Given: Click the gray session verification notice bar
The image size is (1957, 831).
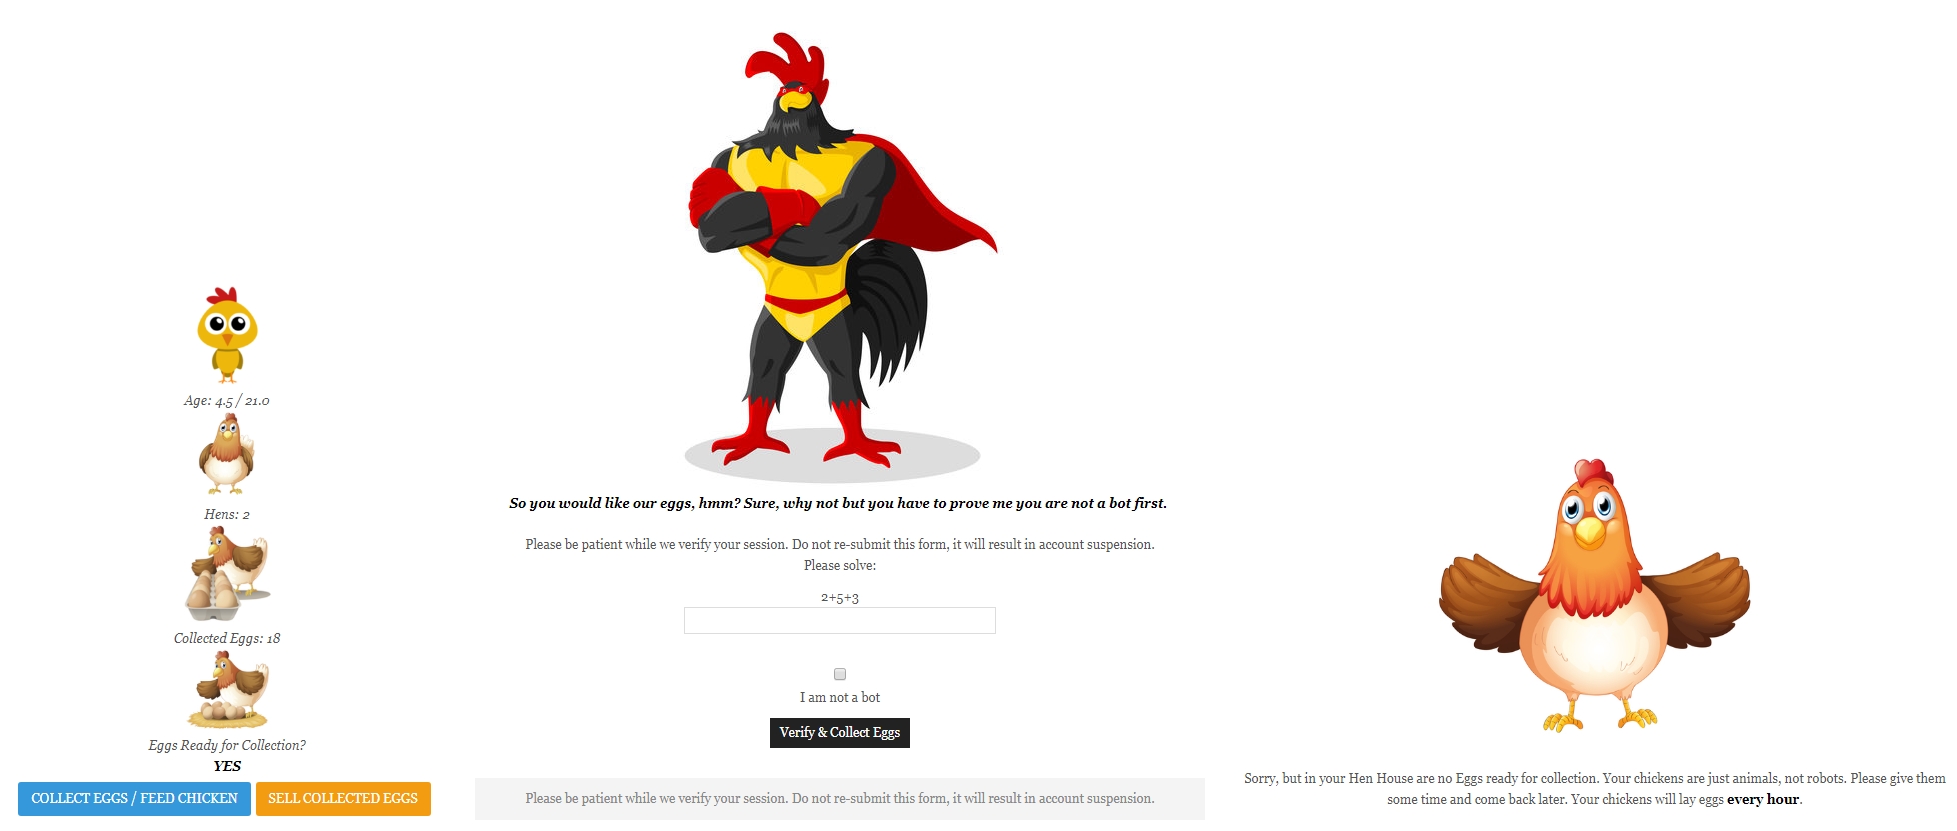Looking at the screenshot, I should point(840,799).
